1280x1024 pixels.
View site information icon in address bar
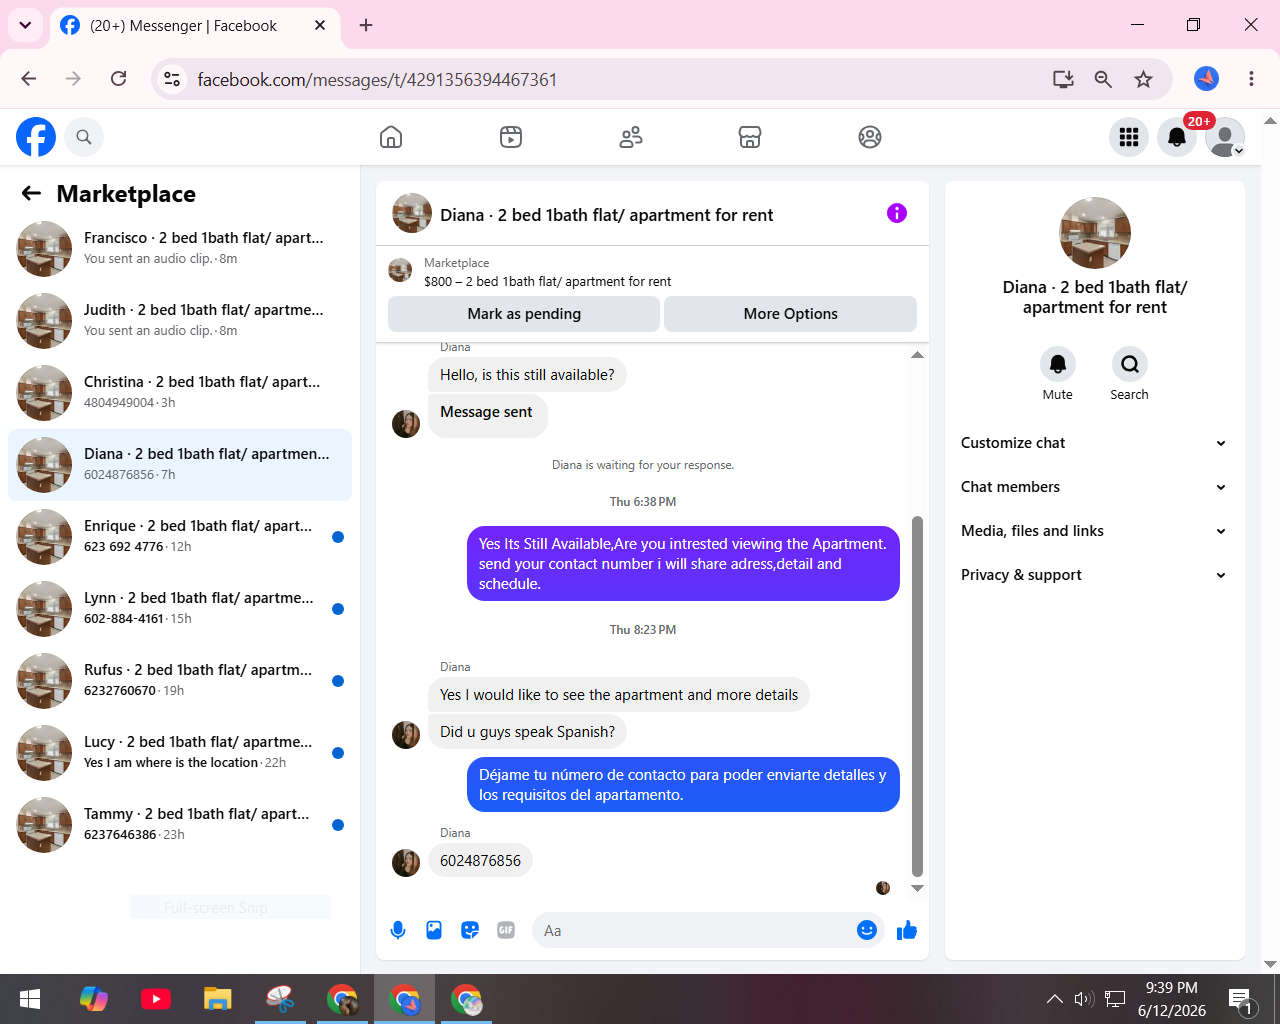point(172,79)
